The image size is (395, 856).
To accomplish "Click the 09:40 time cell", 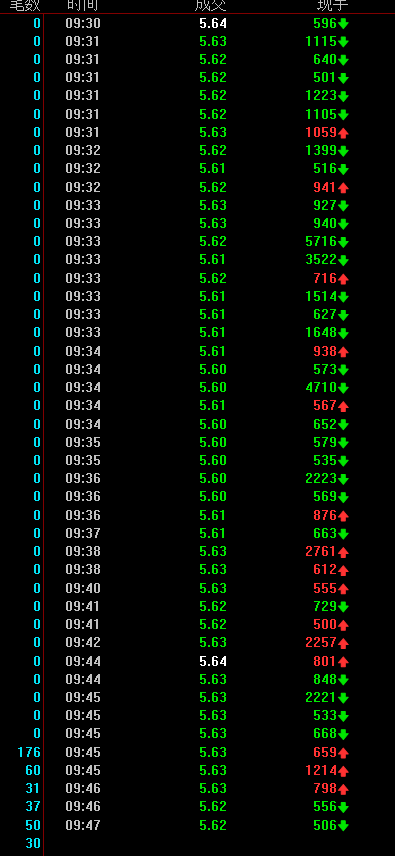I will (x=83, y=588).
